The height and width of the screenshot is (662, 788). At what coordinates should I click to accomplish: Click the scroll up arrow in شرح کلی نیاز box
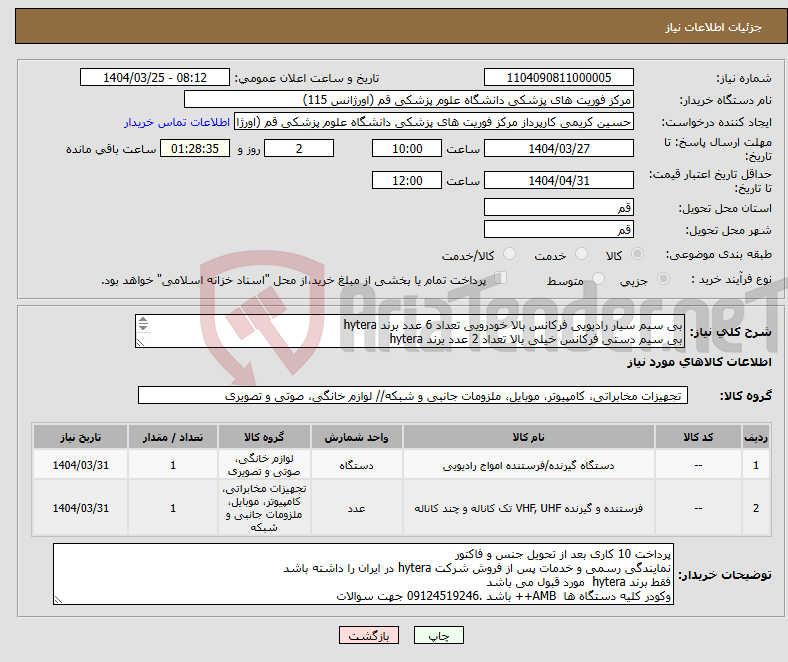pos(143,320)
